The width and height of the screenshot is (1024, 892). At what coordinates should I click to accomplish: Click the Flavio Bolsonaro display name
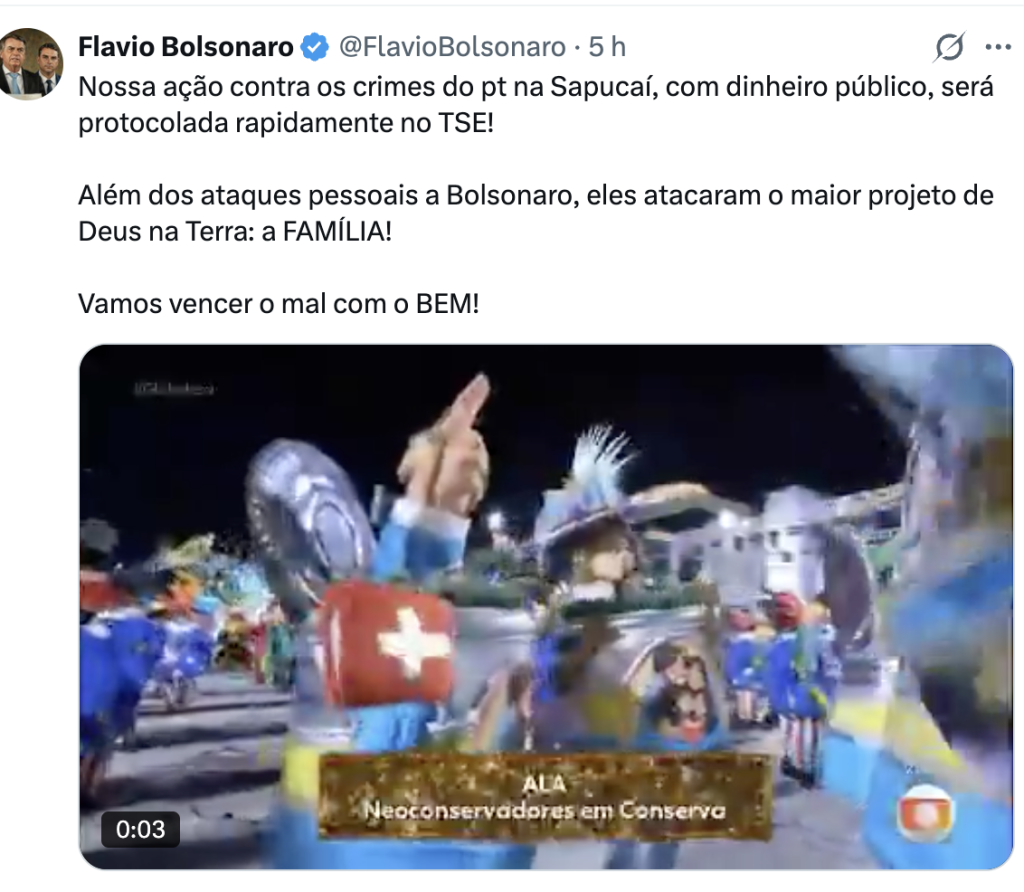pyautogui.click(x=186, y=47)
